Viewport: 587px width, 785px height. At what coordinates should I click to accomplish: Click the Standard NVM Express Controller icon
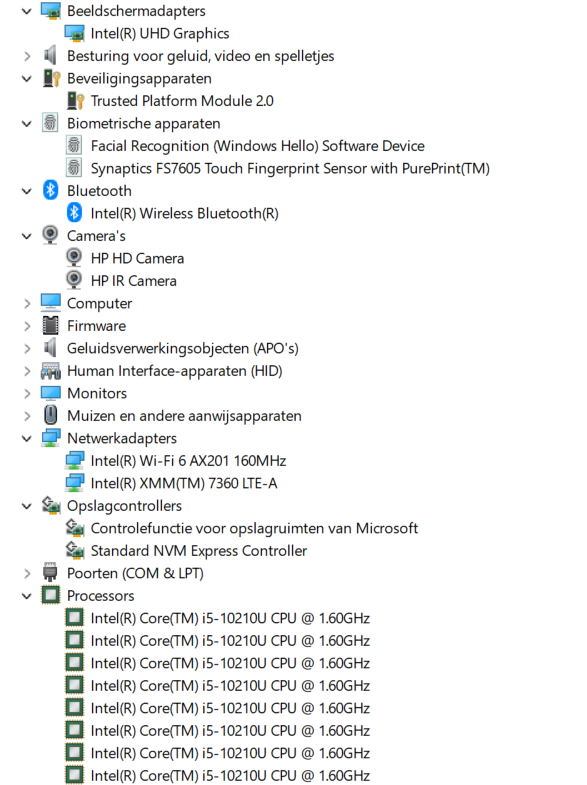pyautogui.click(x=75, y=550)
